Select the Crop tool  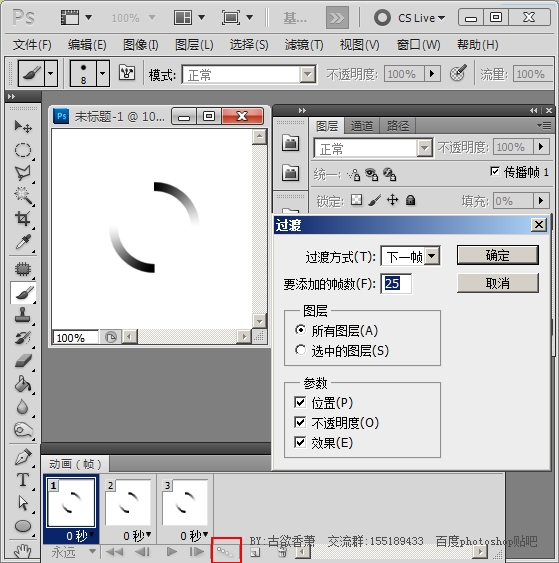coord(23,219)
